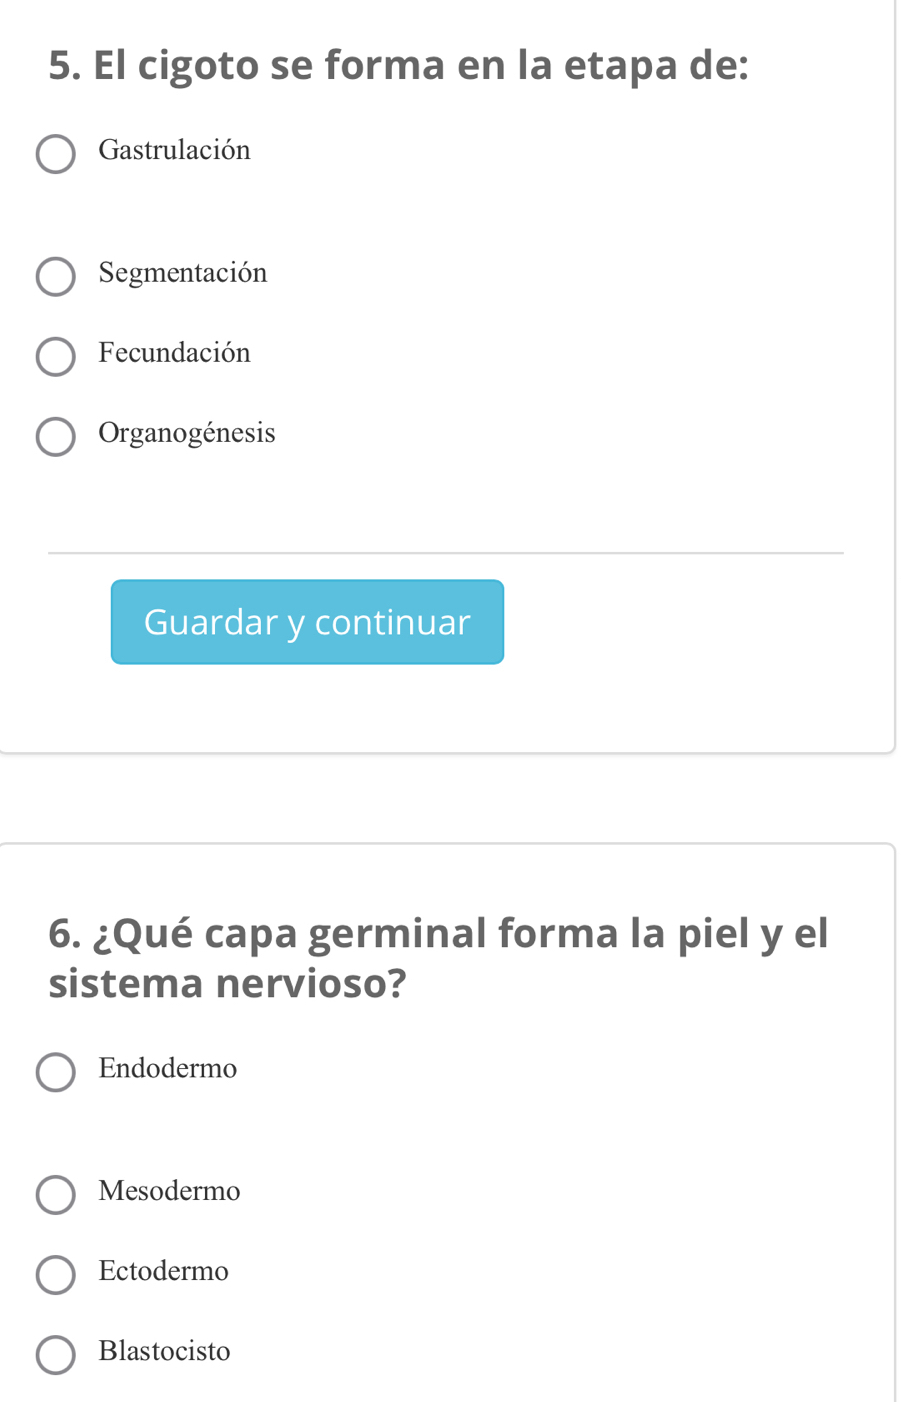Choose the Segmentación radio option
Viewport: 901px width, 1402px height.
(x=56, y=277)
